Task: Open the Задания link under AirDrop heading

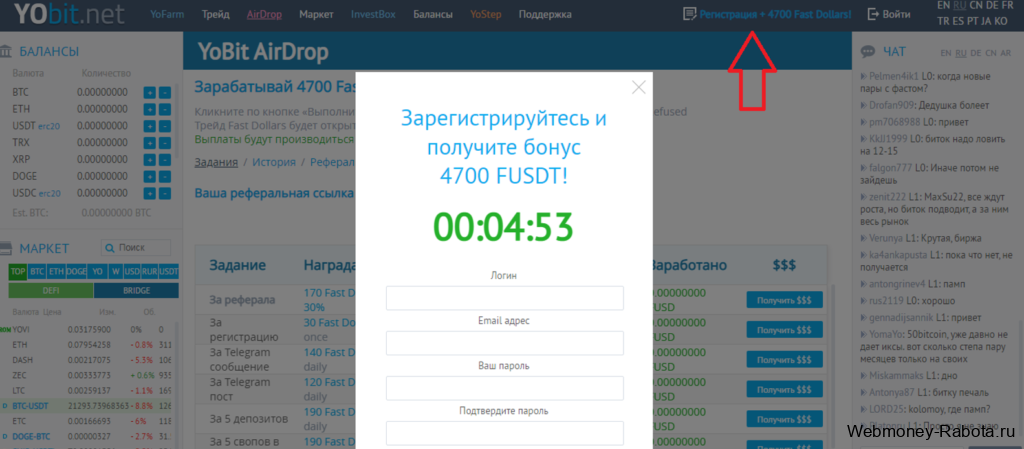Action: (216, 163)
